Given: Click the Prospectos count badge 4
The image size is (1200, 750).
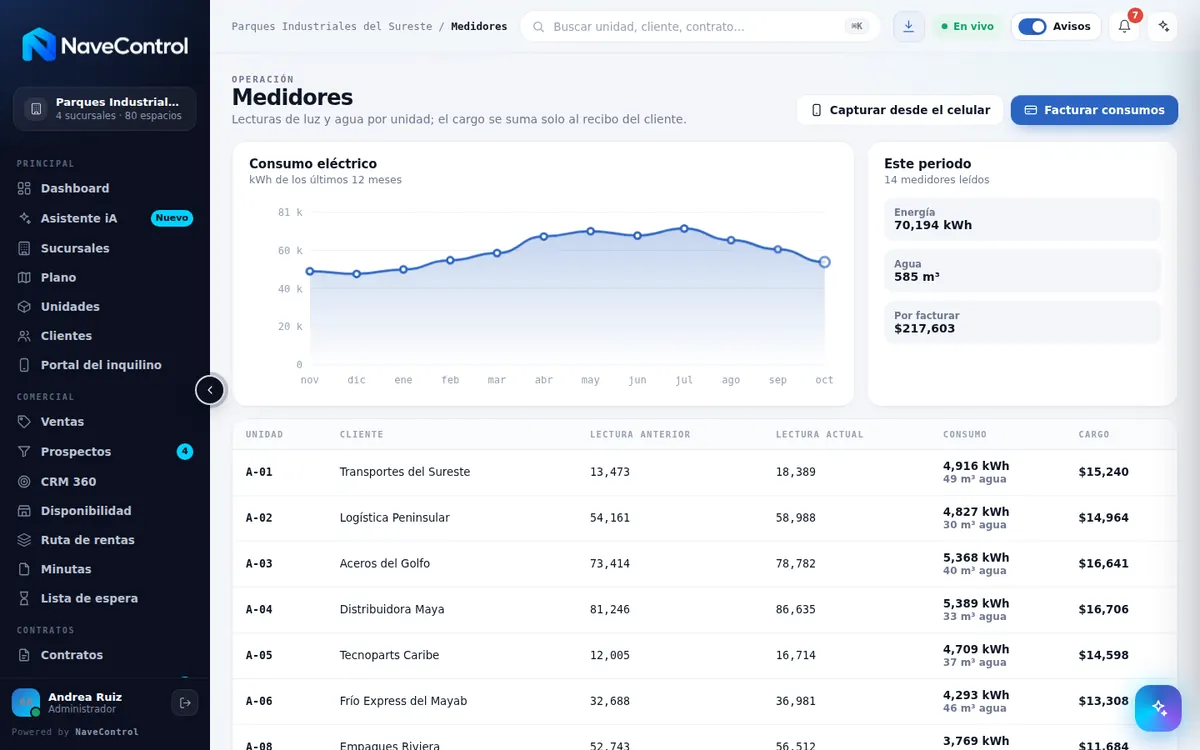Looking at the screenshot, I should [x=185, y=452].
